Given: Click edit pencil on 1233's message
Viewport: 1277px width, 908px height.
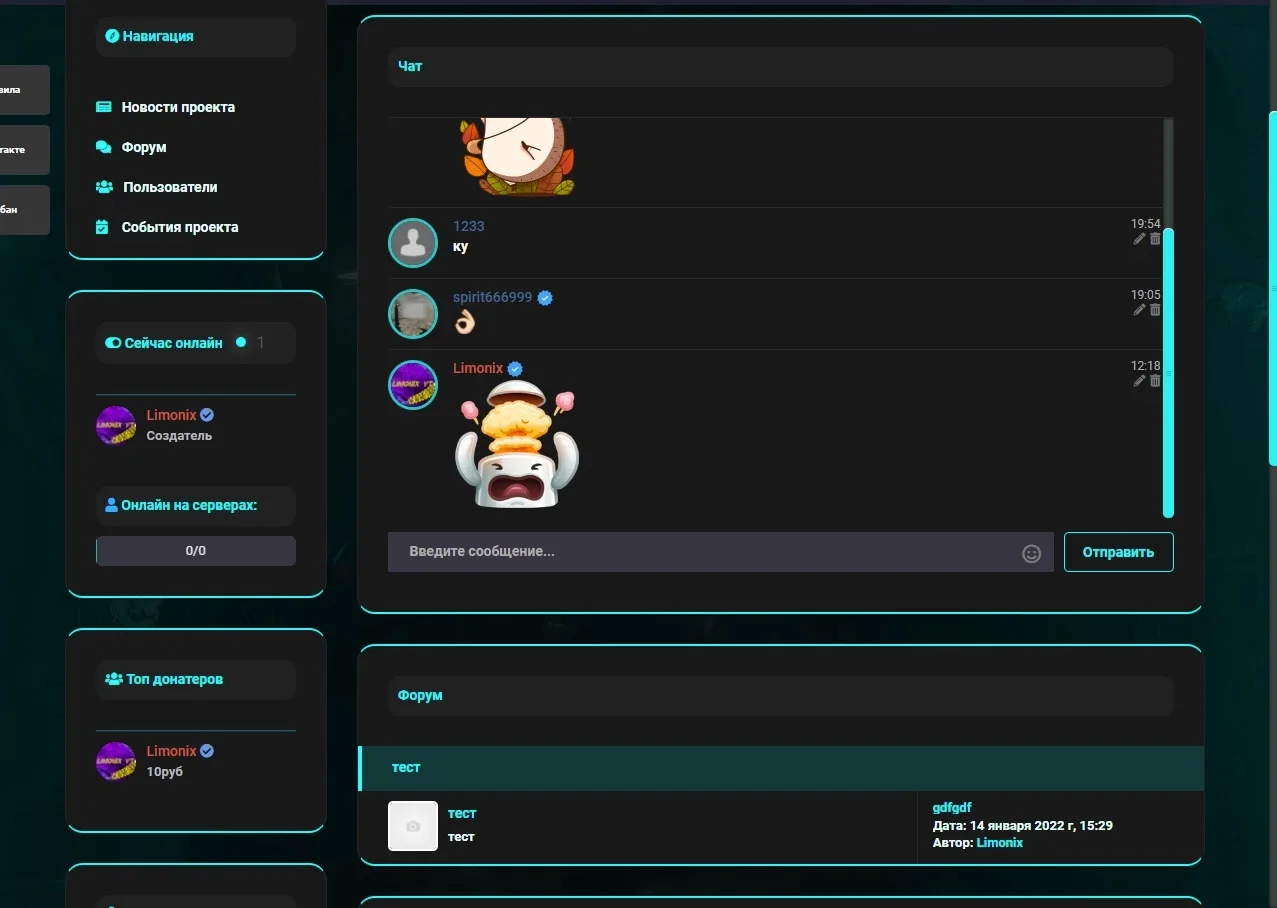Looking at the screenshot, I should coord(1139,239).
